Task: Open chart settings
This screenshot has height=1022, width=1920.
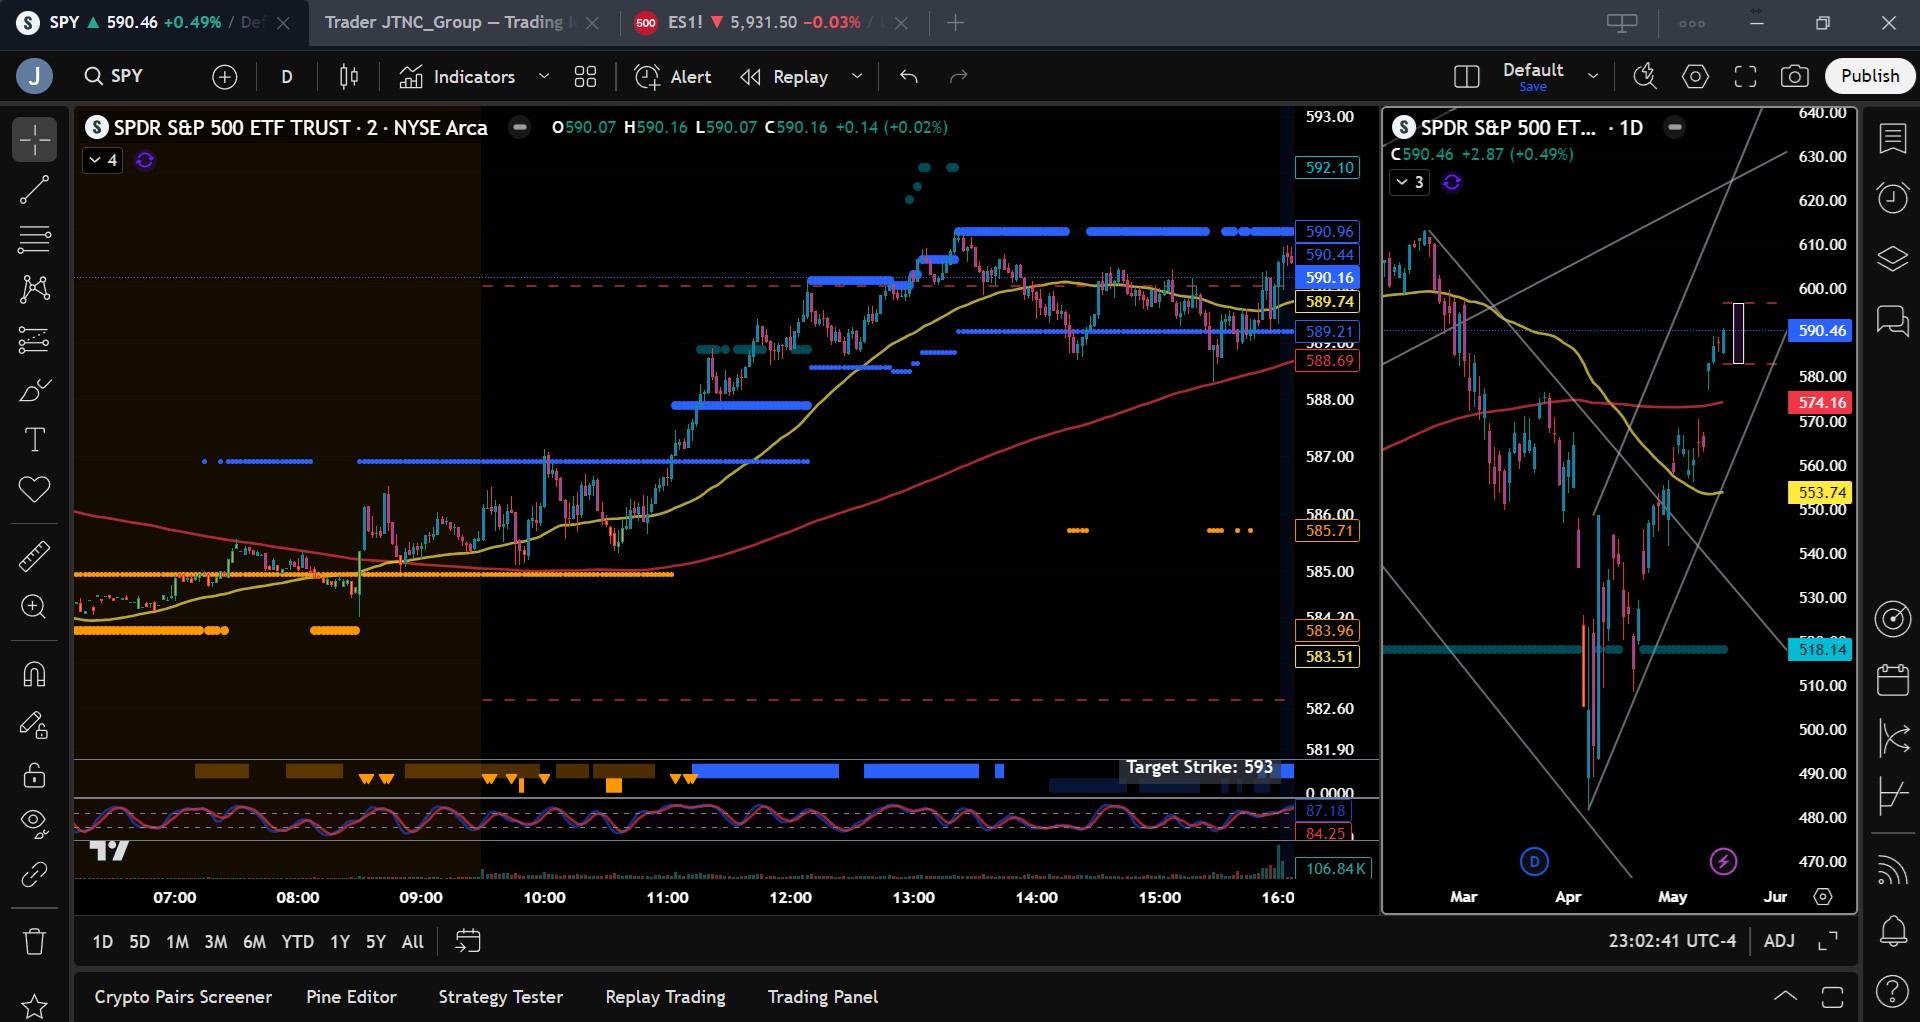Action: coord(1695,76)
